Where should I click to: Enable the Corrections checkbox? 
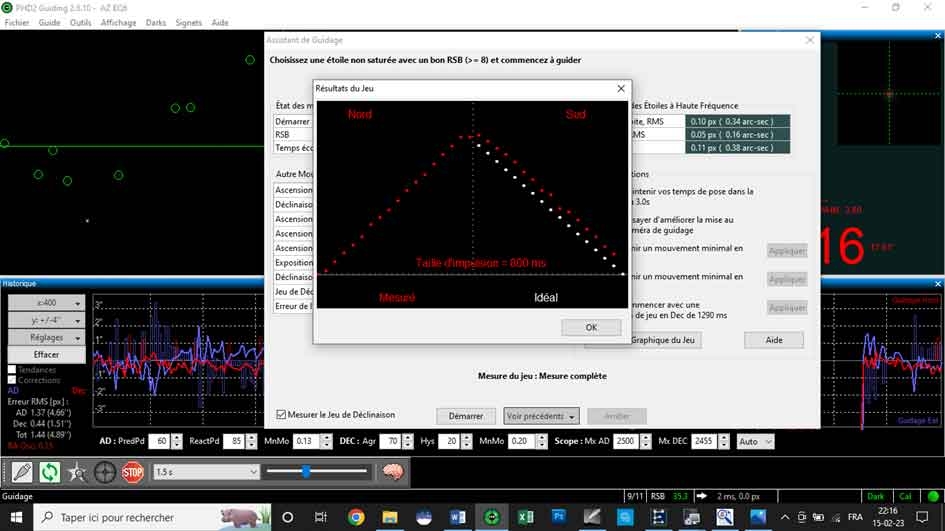coord(12,380)
